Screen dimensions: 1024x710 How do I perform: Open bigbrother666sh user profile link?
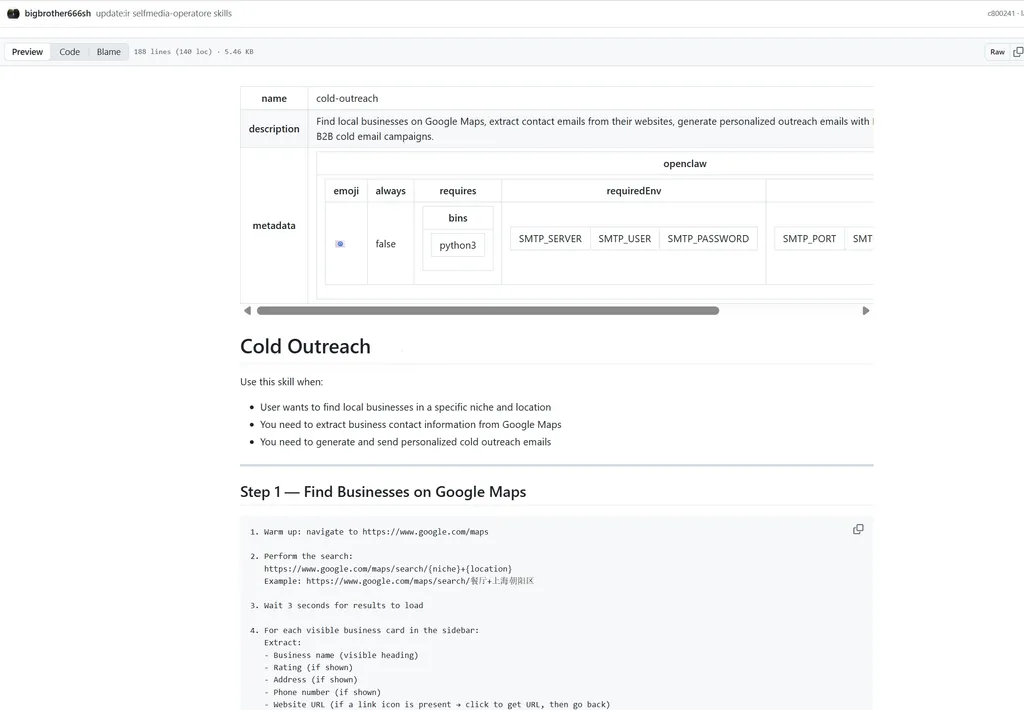(x=57, y=13)
